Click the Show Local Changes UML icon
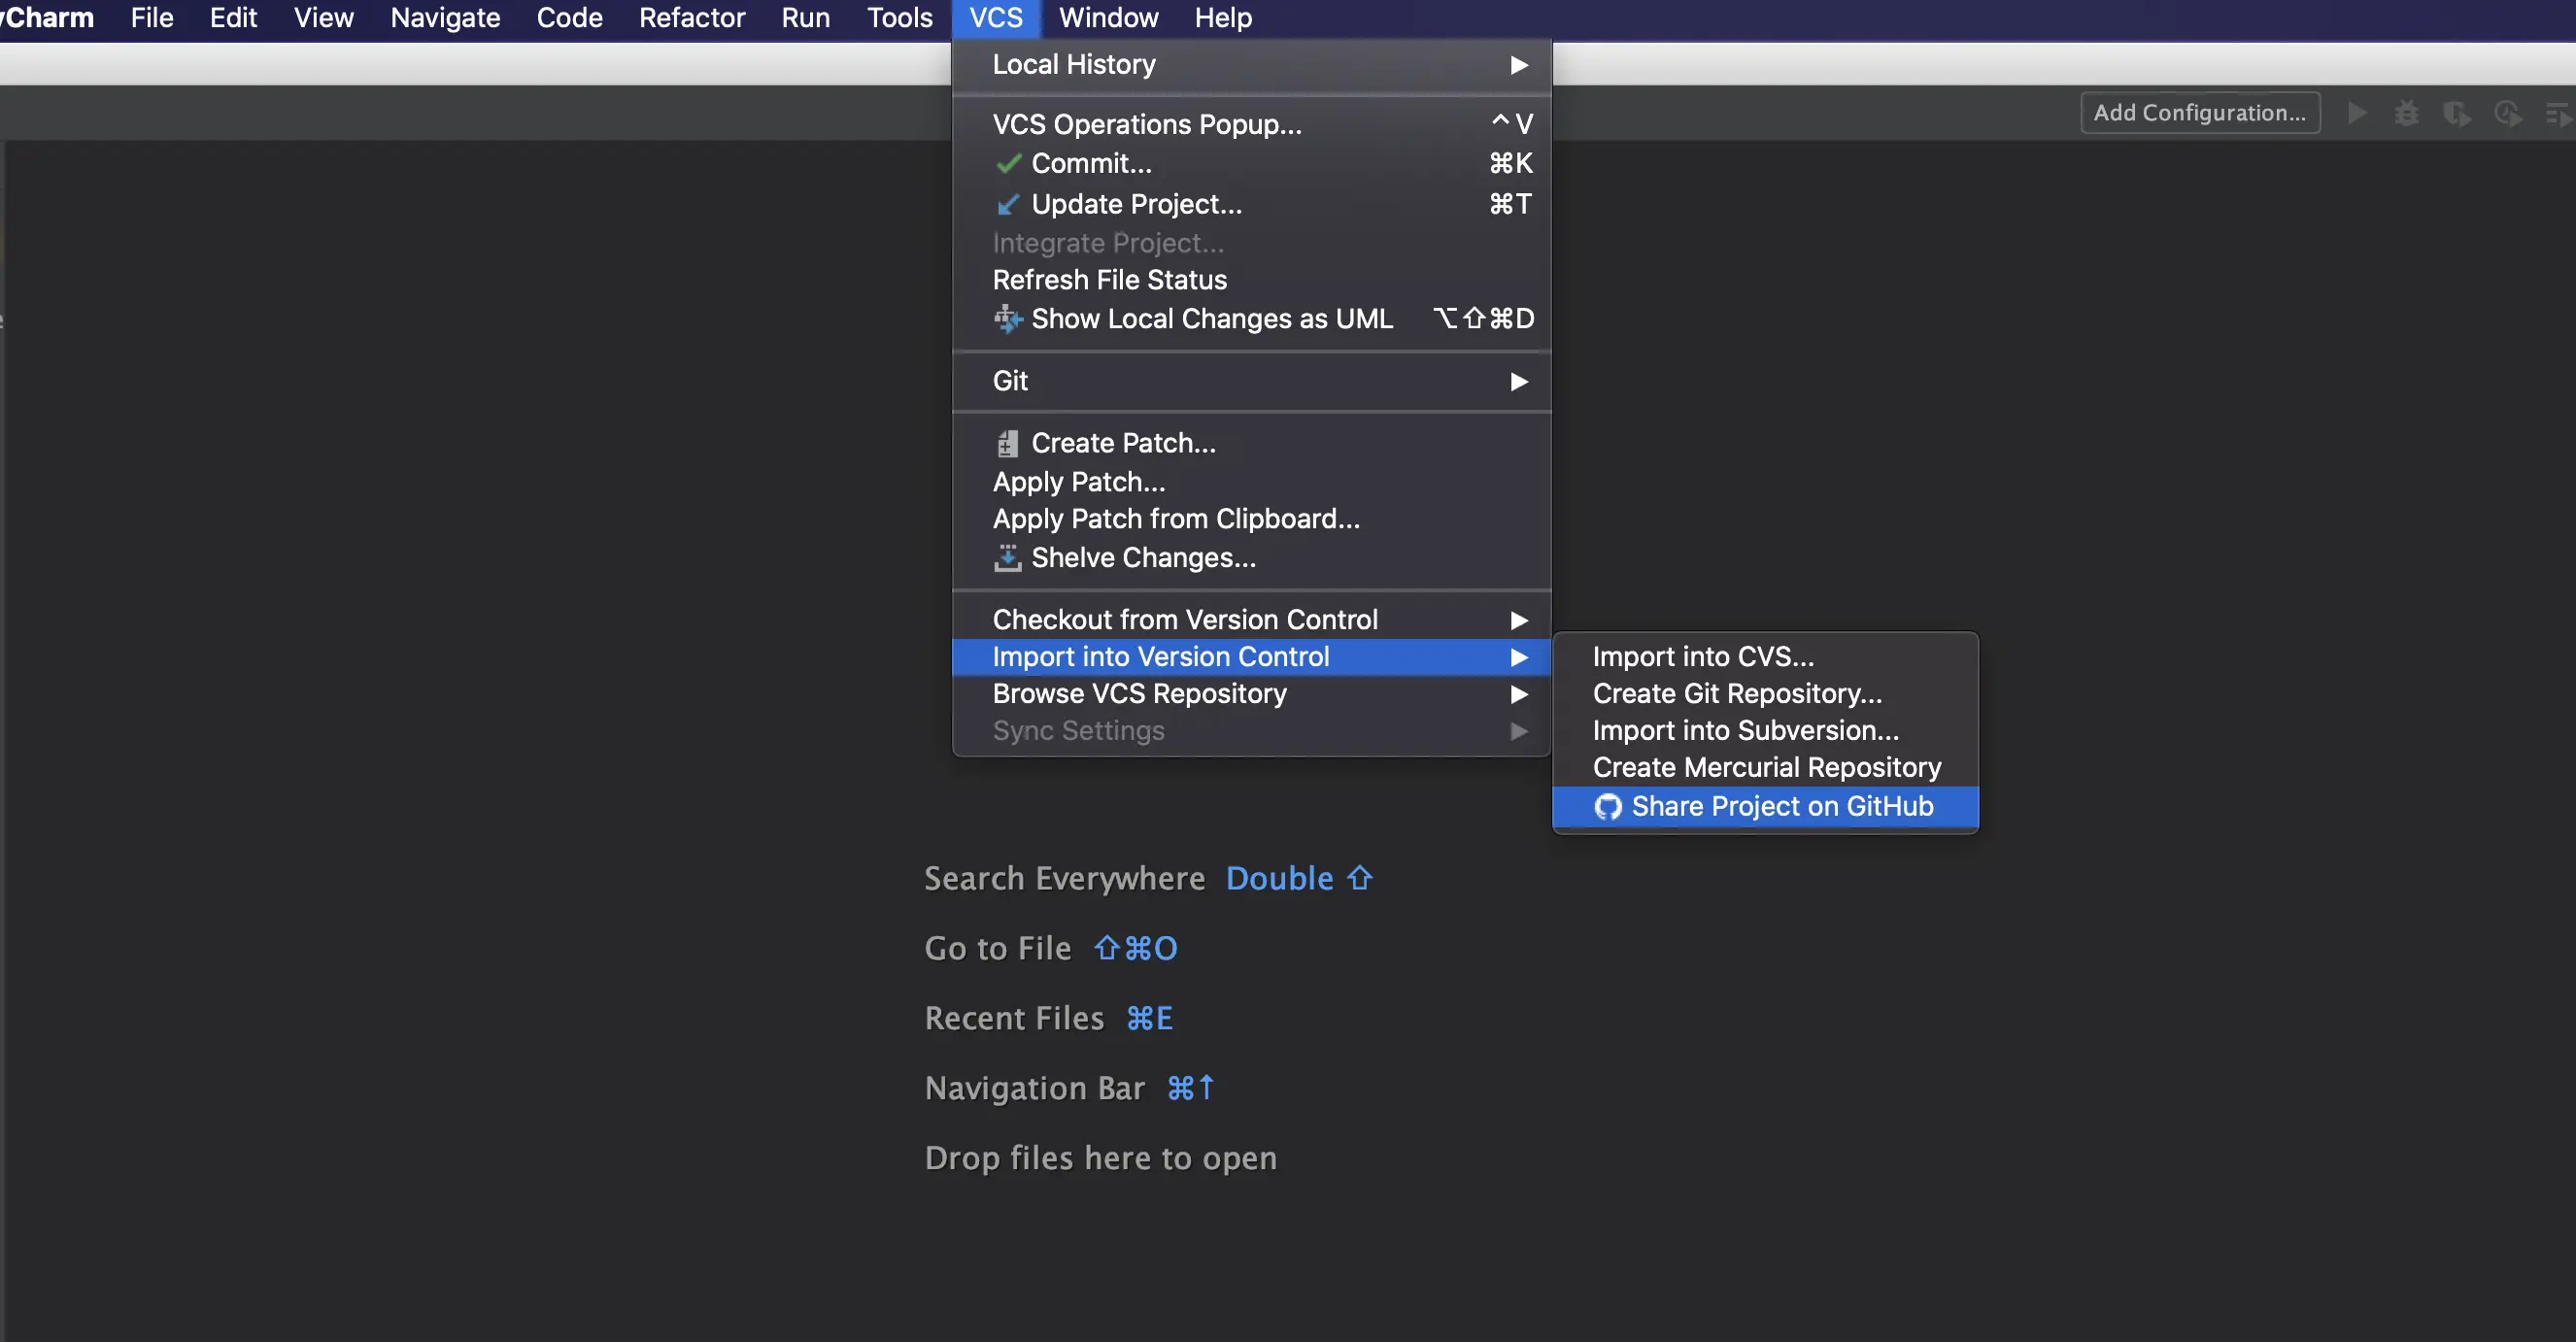 coord(1008,319)
